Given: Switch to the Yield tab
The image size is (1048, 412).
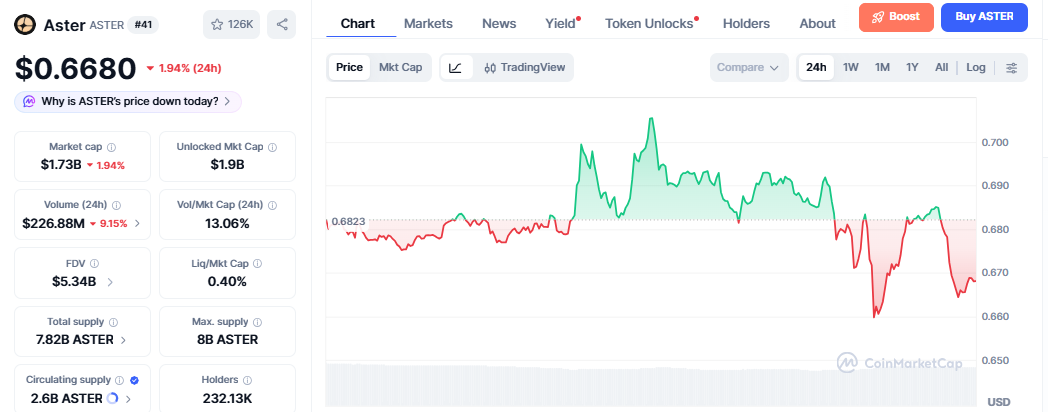Looking at the screenshot, I should (x=561, y=23).
